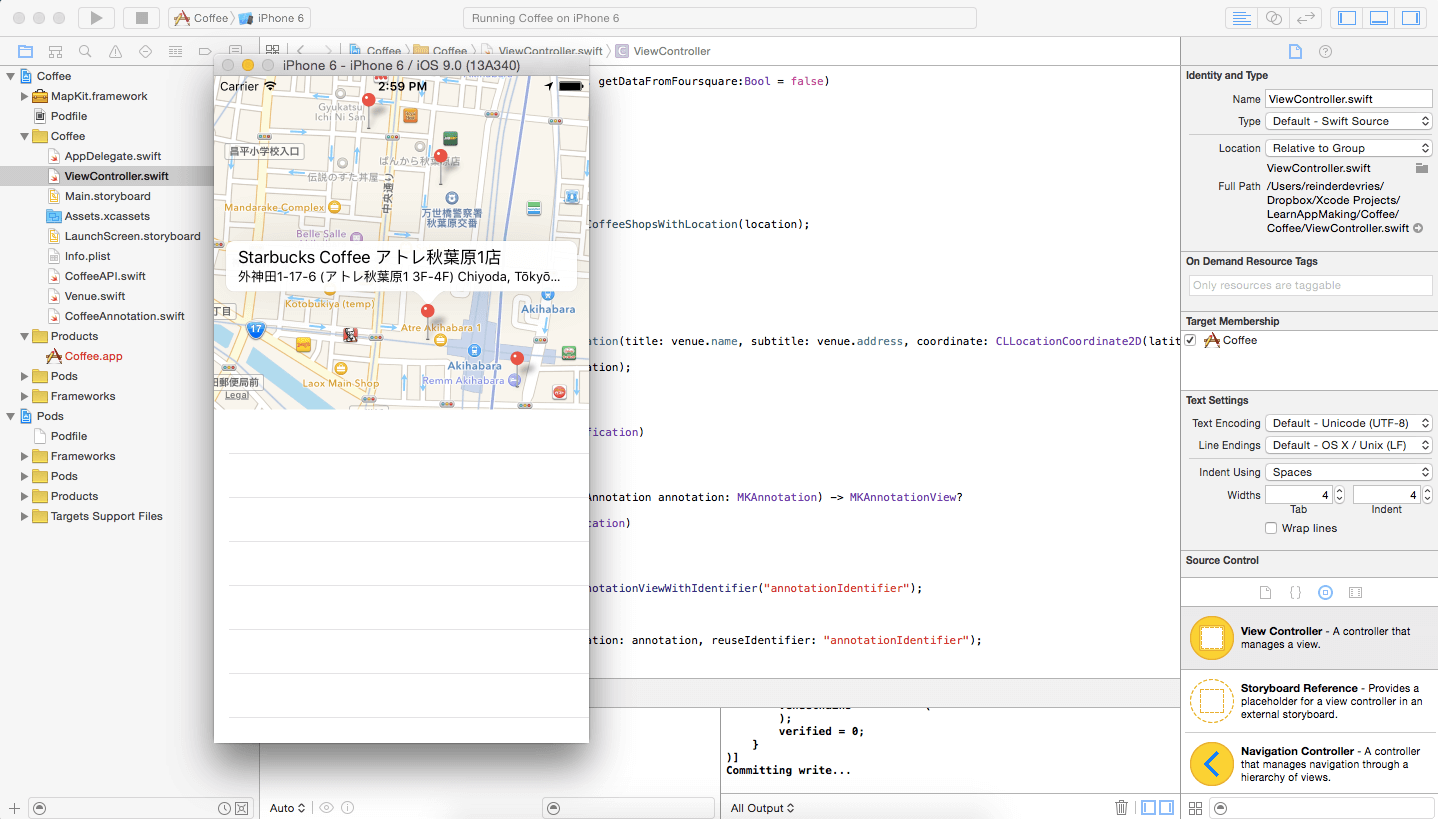Viewport: 1438px width, 819px height.
Task: Tap Starbucks Coffee callout in simulator map
Action: 401,266
